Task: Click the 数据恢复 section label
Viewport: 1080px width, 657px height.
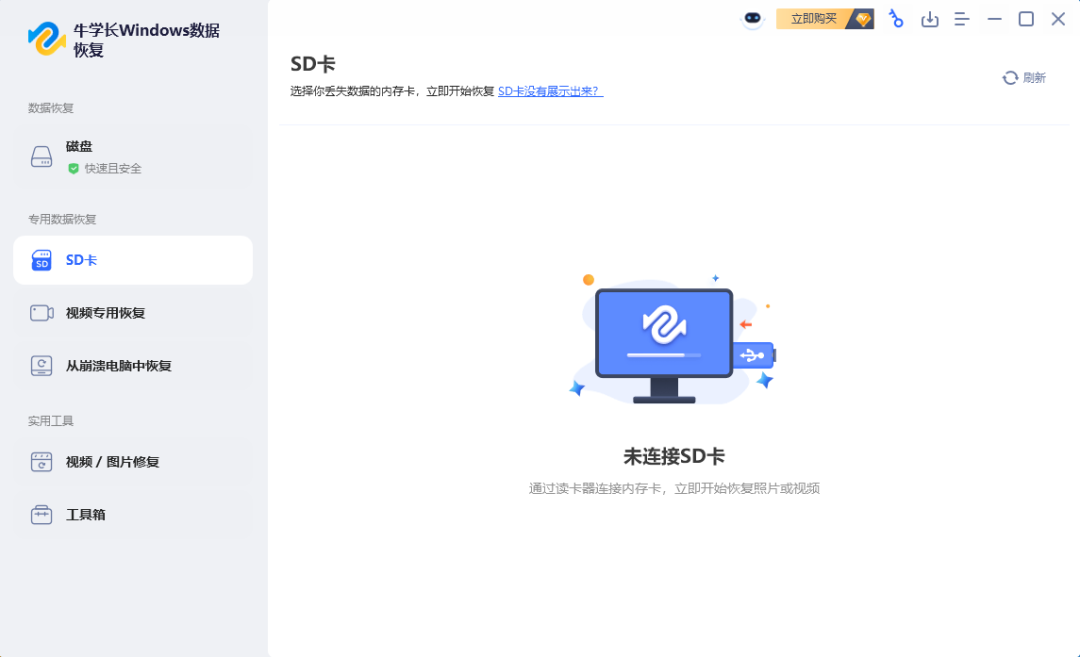Action: (50, 108)
